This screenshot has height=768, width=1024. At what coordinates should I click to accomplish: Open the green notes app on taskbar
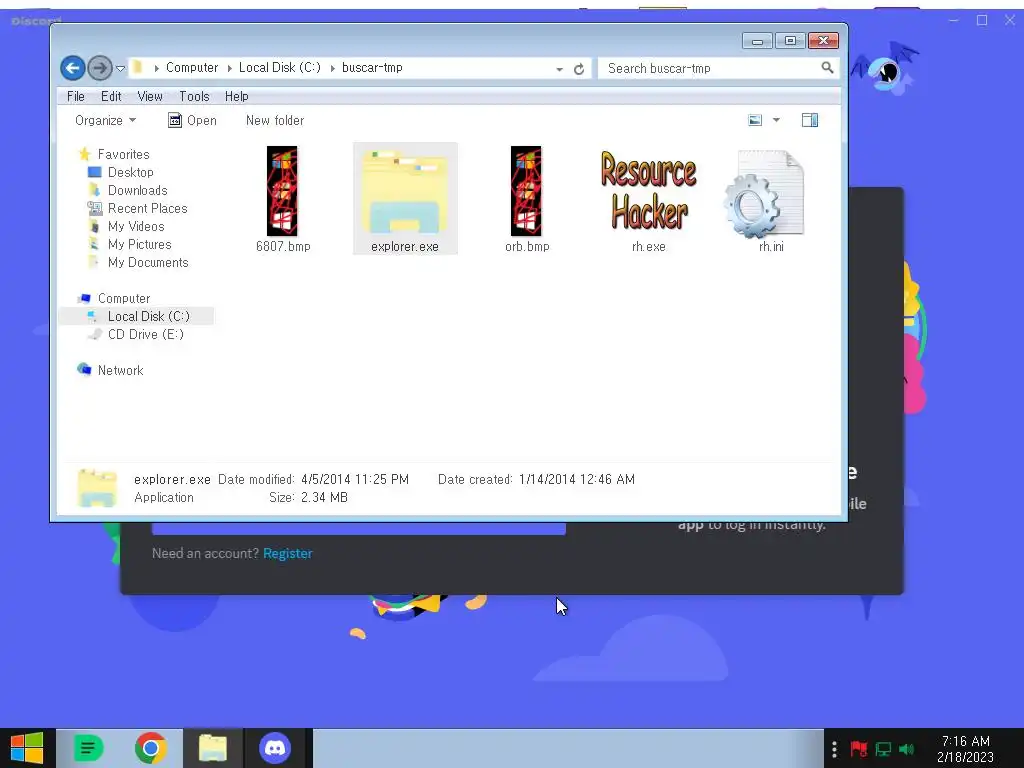(x=88, y=748)
